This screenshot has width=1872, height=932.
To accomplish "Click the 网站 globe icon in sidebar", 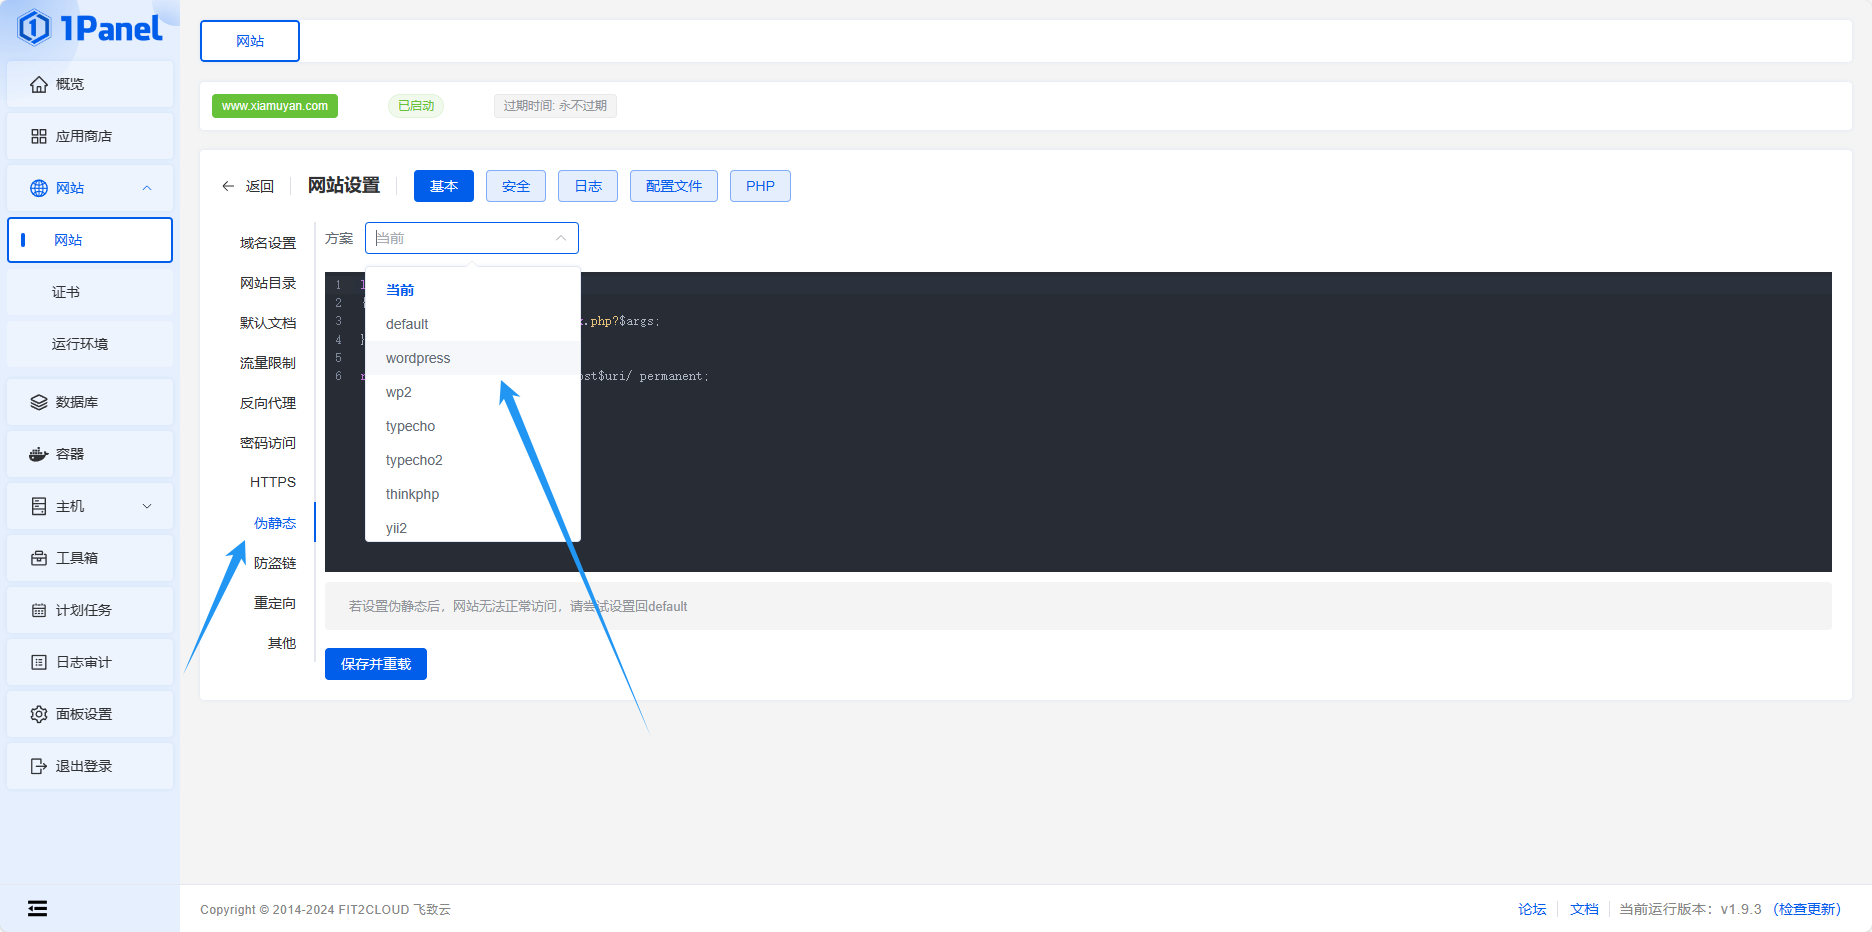I will click(x=39, y=188).
